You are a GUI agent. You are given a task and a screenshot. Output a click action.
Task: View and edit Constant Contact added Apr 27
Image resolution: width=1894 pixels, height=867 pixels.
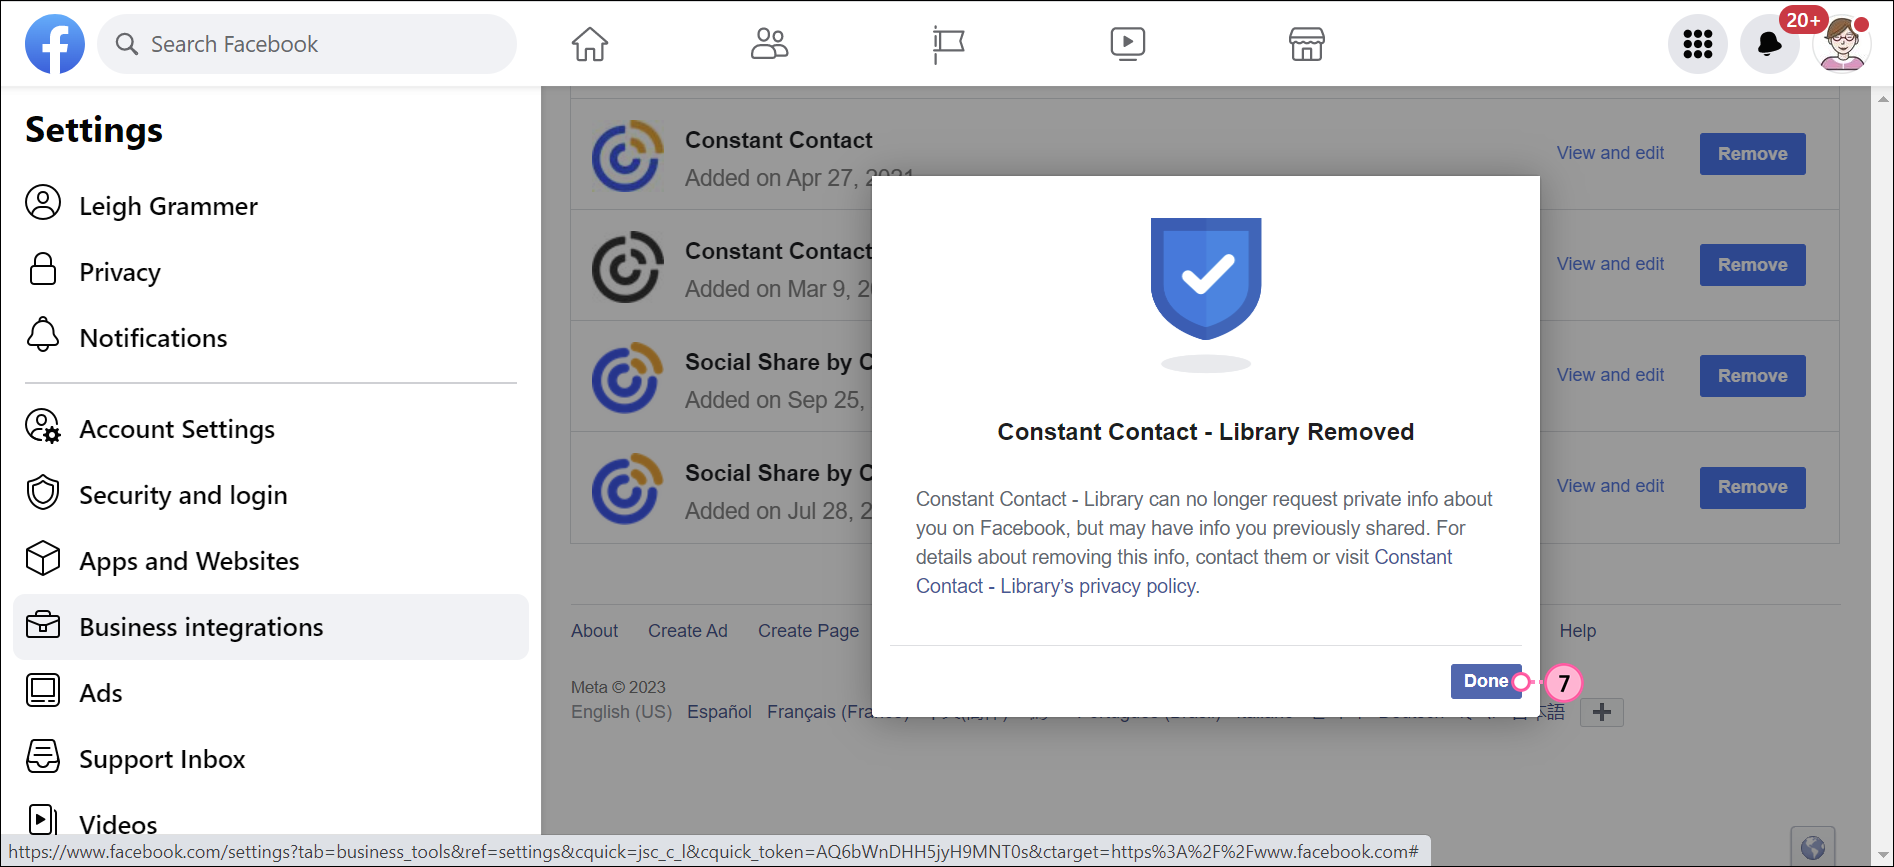click(x=1610, y=153)
